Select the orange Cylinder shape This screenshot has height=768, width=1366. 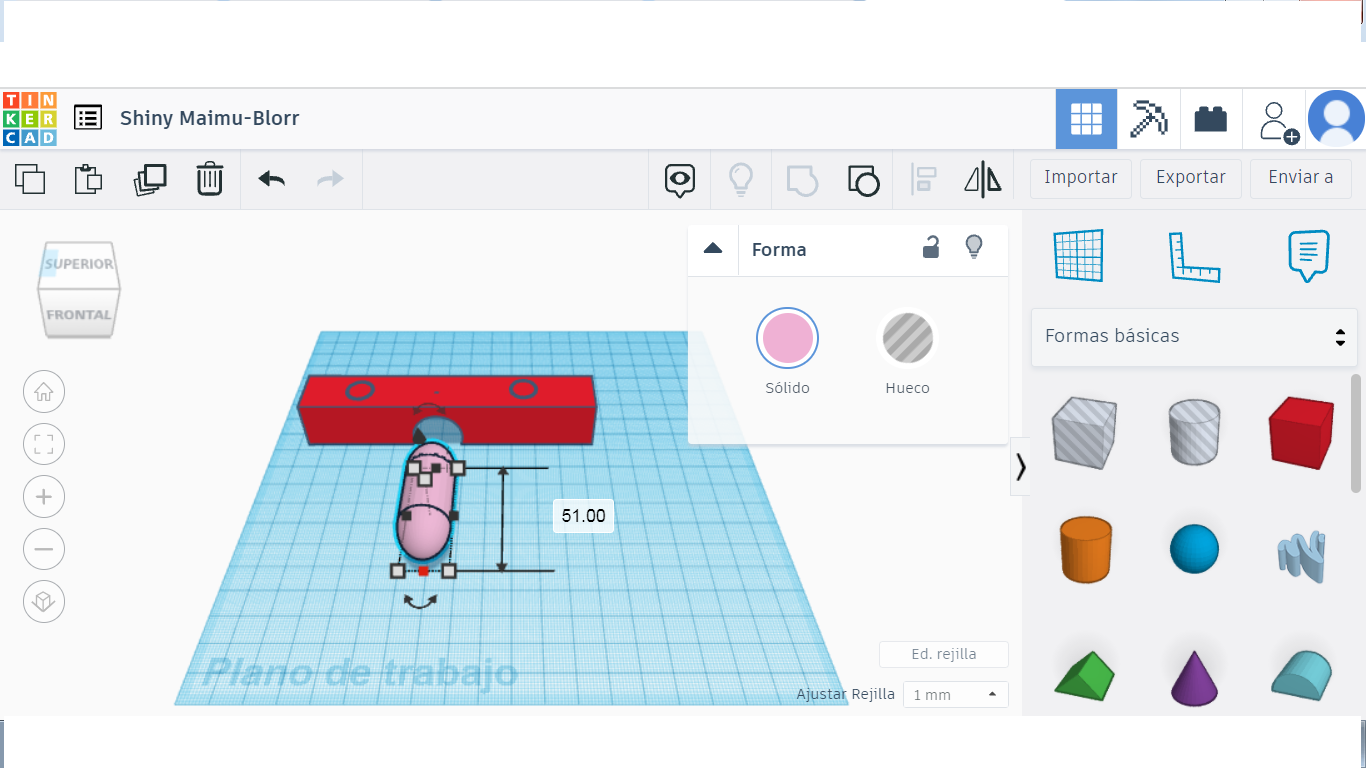click(x=1086, y=549)
